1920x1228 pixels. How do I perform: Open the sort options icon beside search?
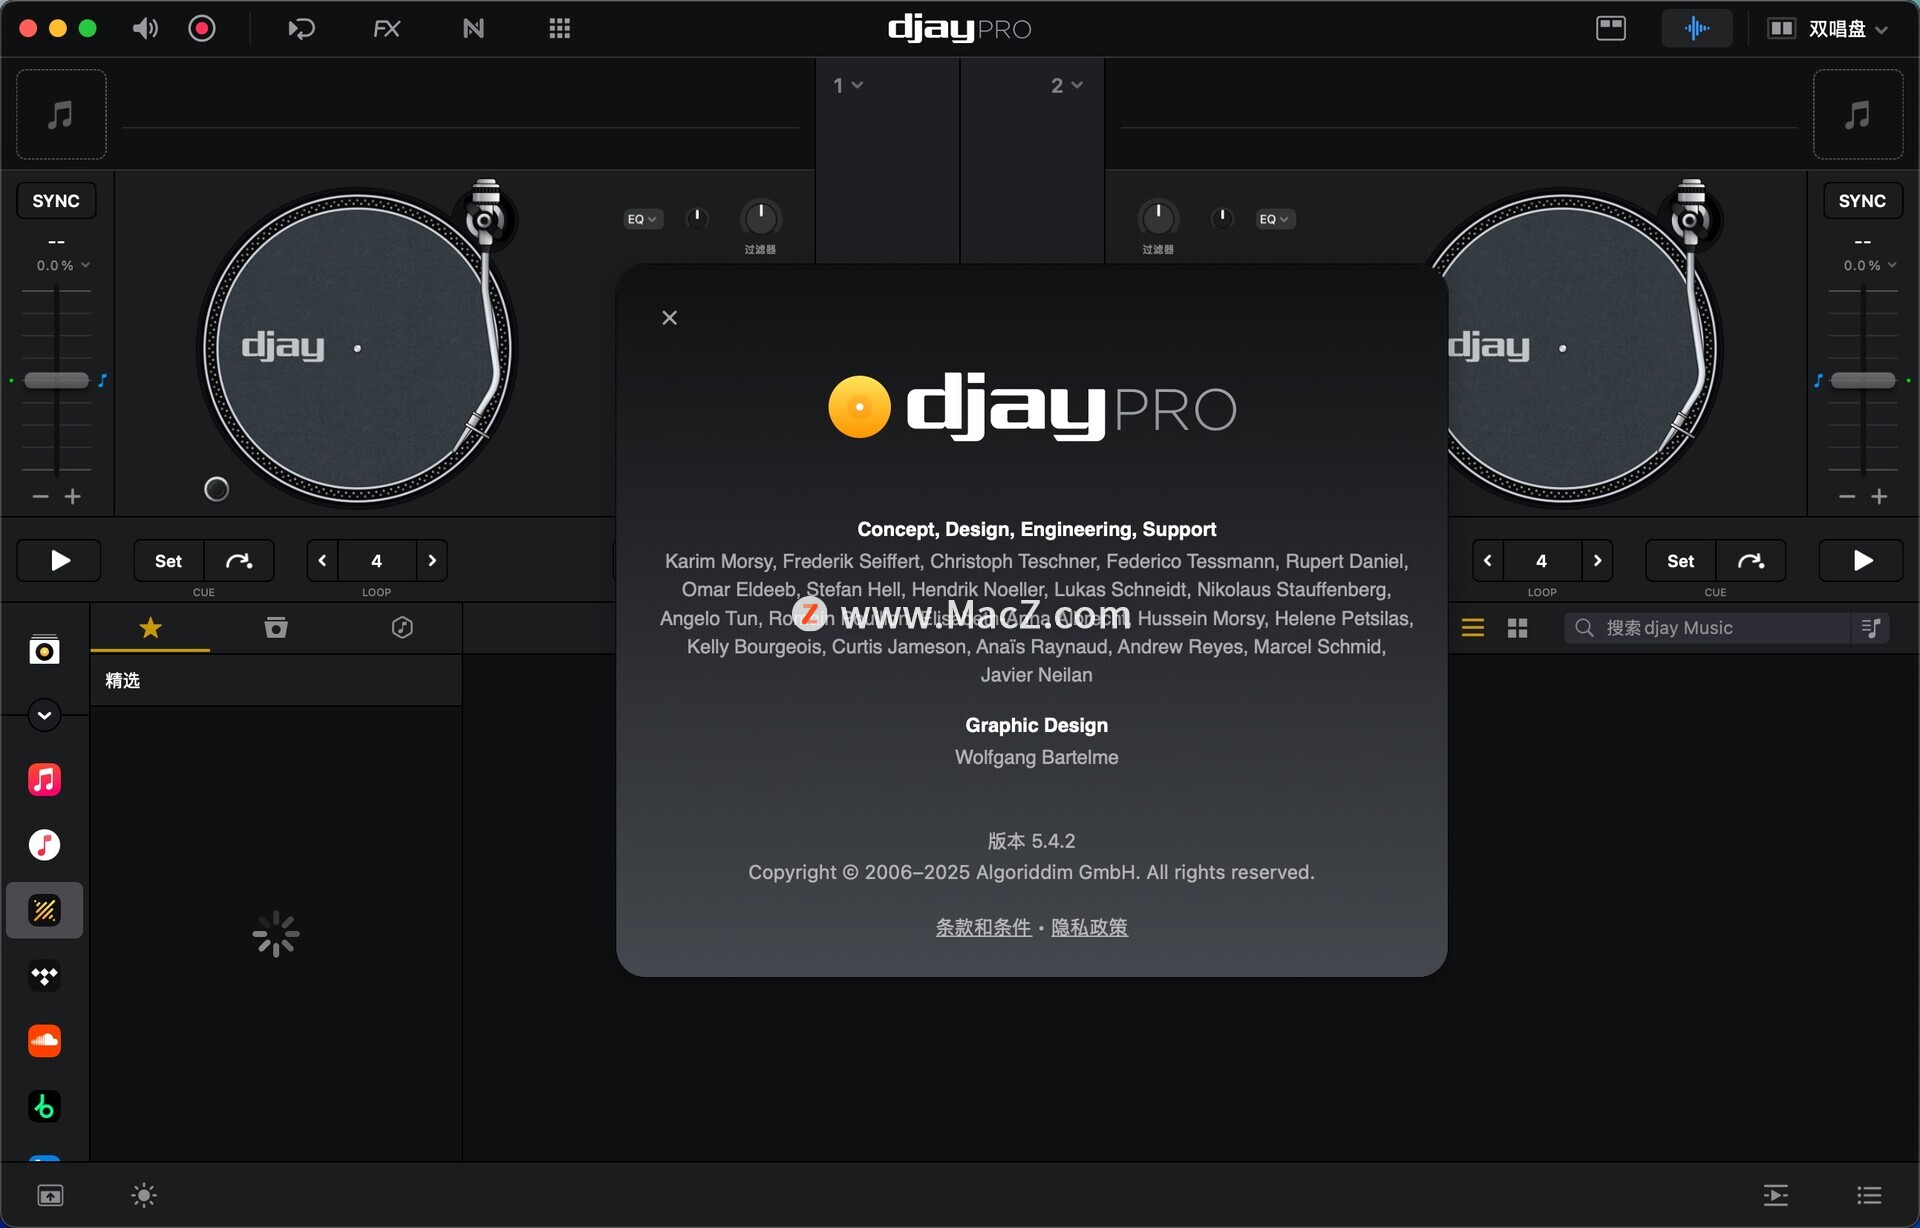pyautogui.click(x=1870, y=627)
